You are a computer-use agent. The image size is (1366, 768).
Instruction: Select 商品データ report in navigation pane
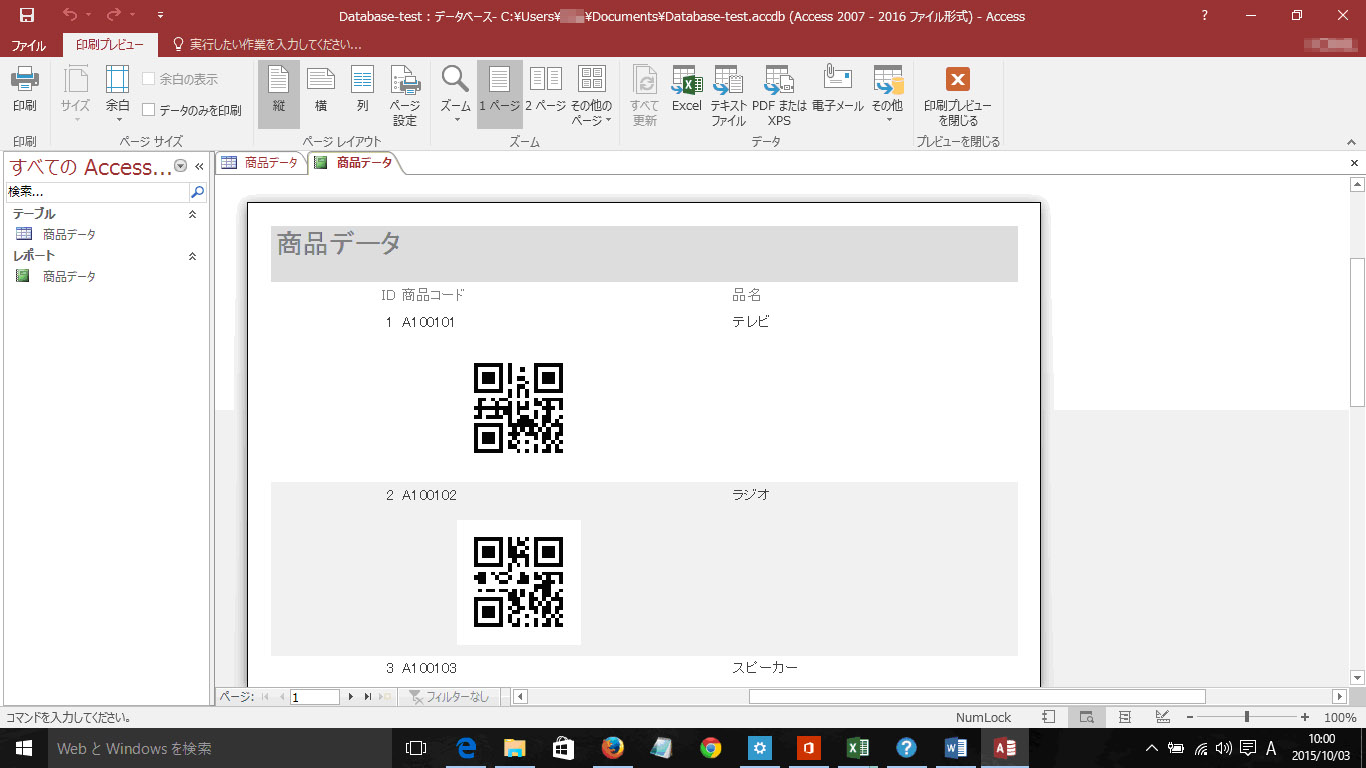[69, 276]
